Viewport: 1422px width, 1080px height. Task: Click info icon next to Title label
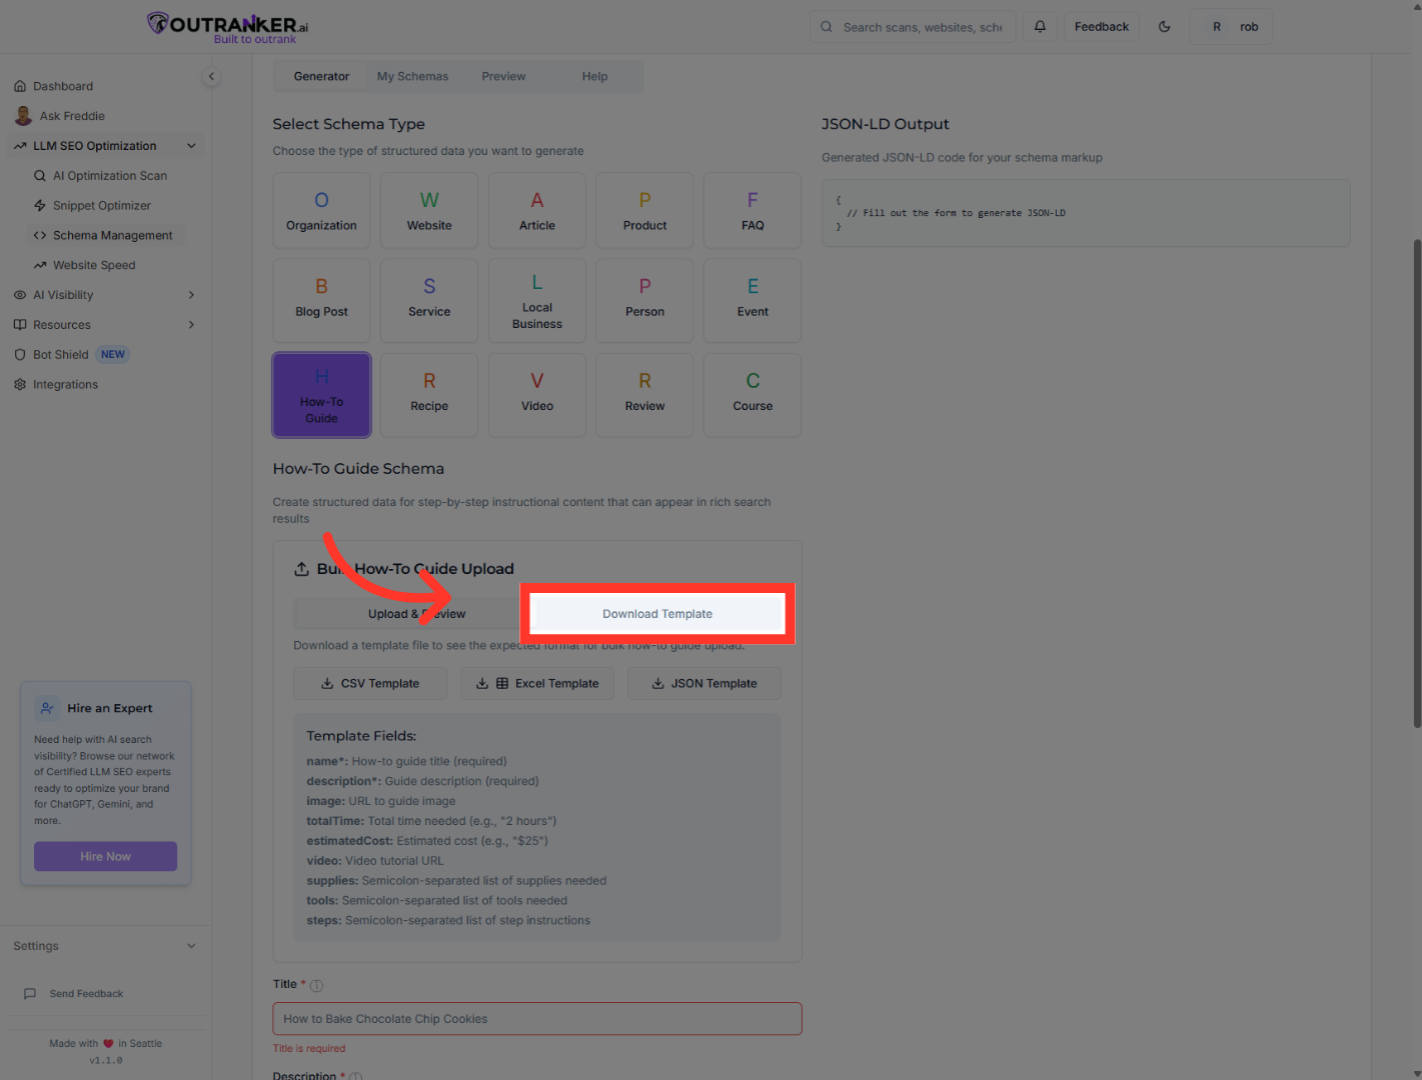pyautogui.click(x=317, y=986)
